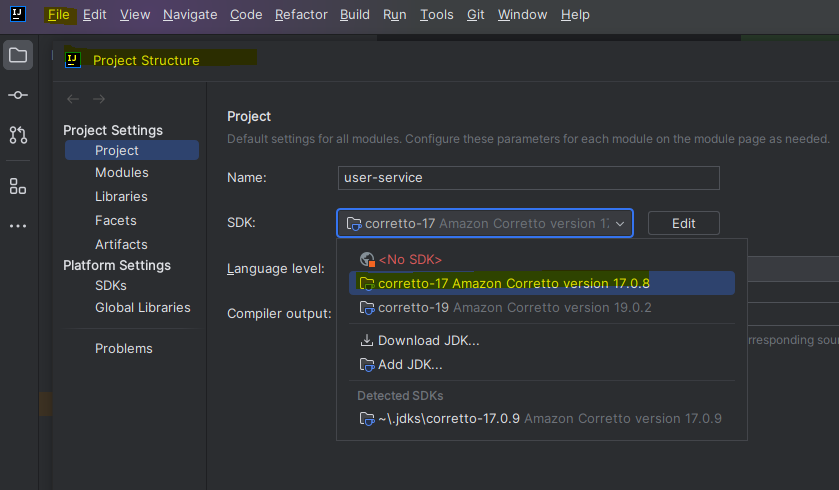Click the Name field with user-service
839x490 pixels.
coord(529,178)
